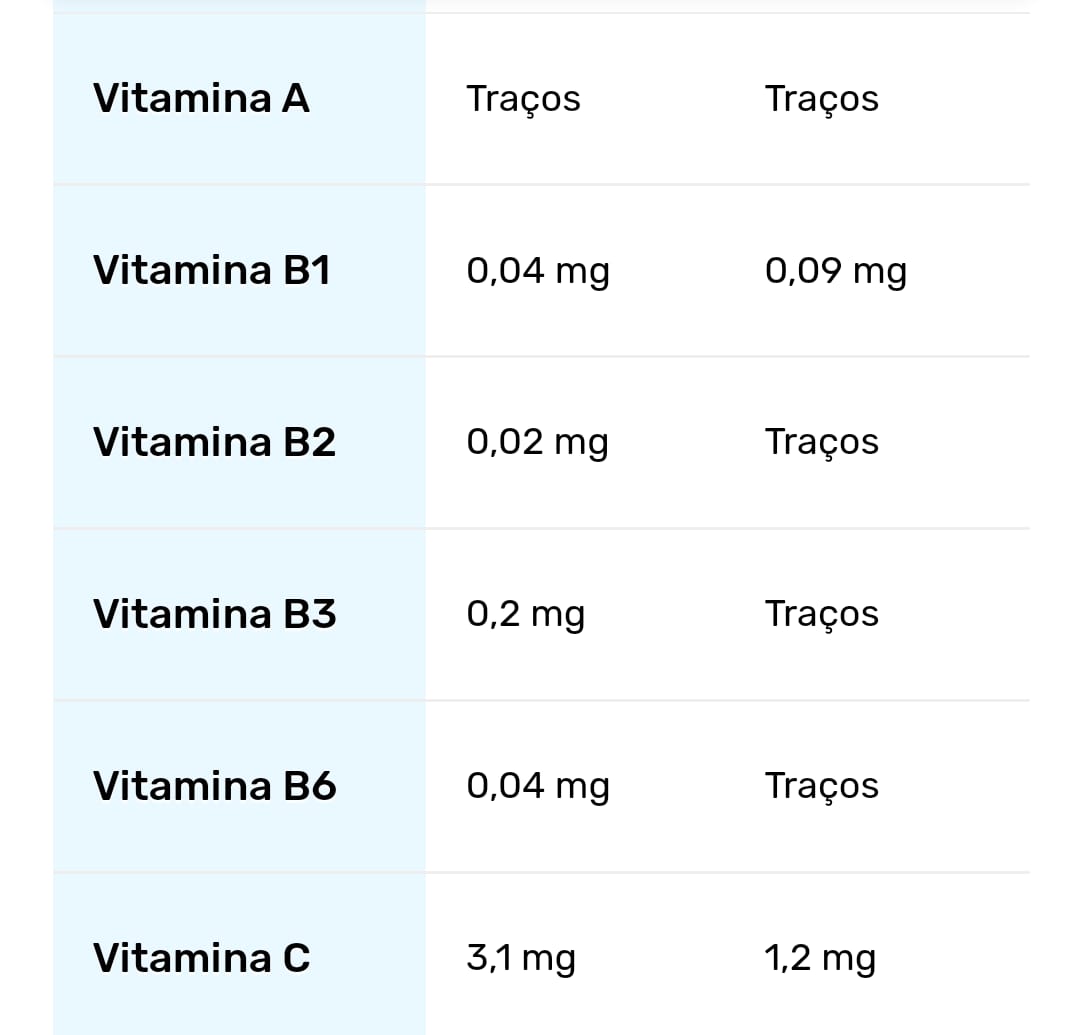Click the Traços value in Vitamina B3 row
Viewport: 1080px width, 1035px height.
click(x=821, y=614)
